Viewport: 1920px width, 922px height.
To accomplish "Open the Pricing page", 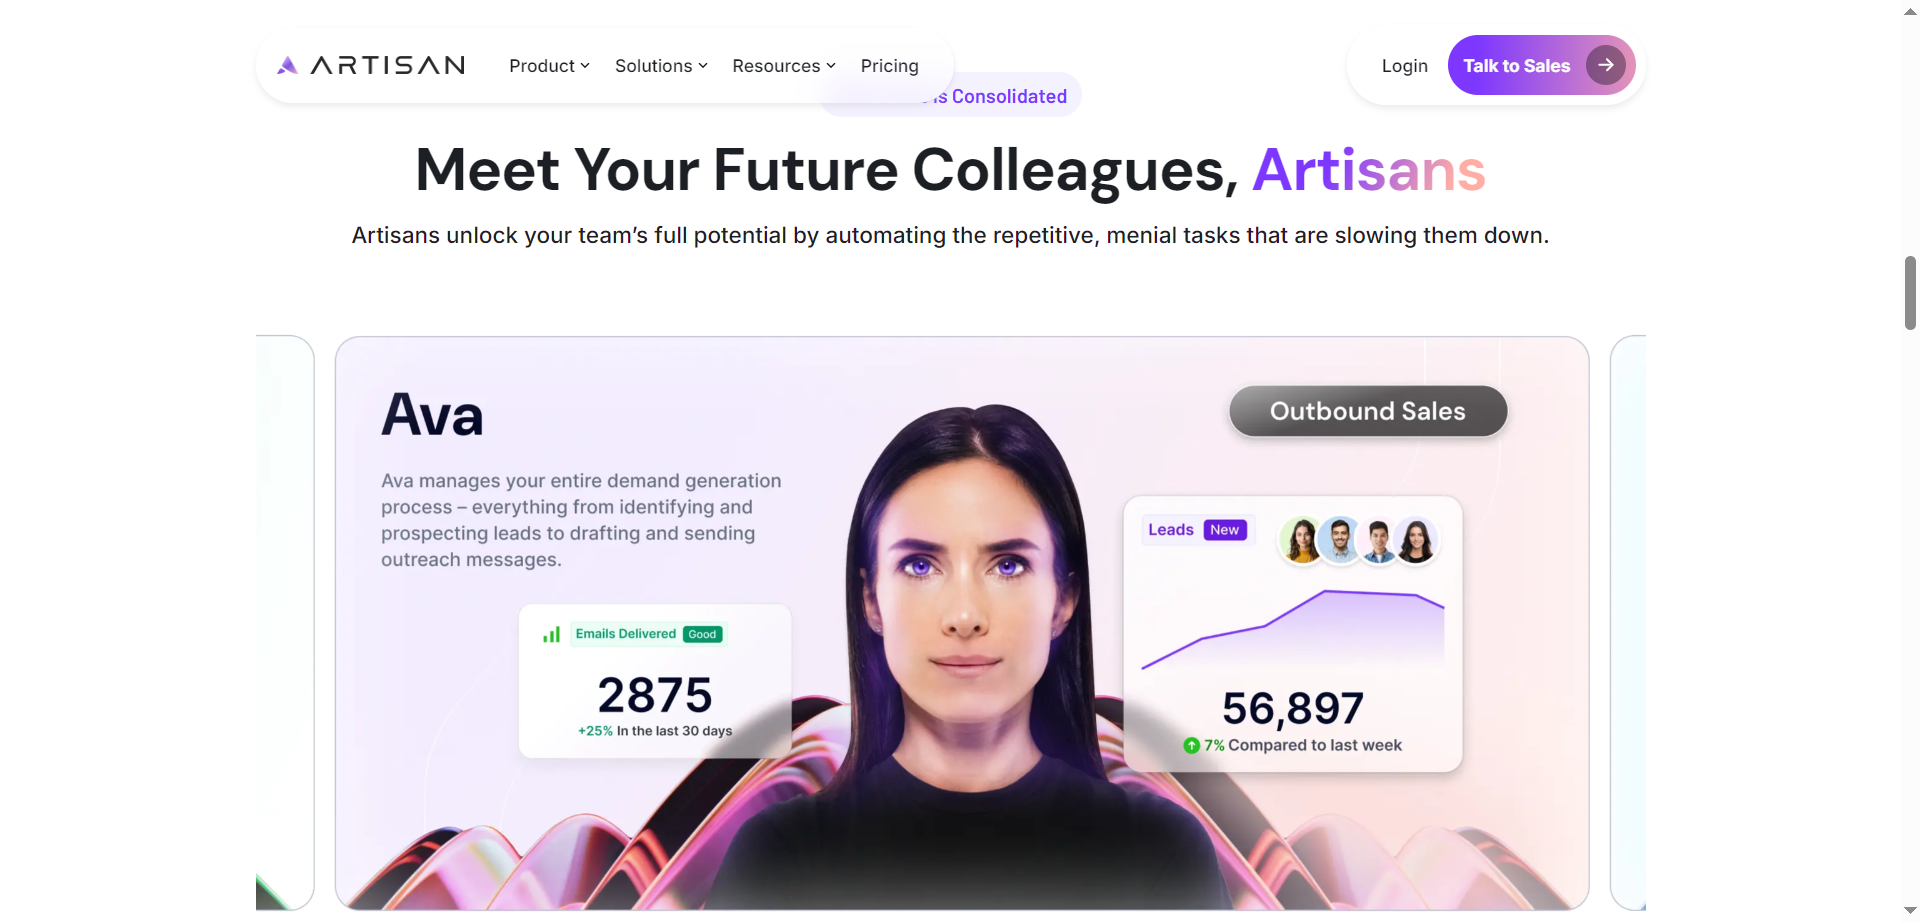I will point(889,66).
